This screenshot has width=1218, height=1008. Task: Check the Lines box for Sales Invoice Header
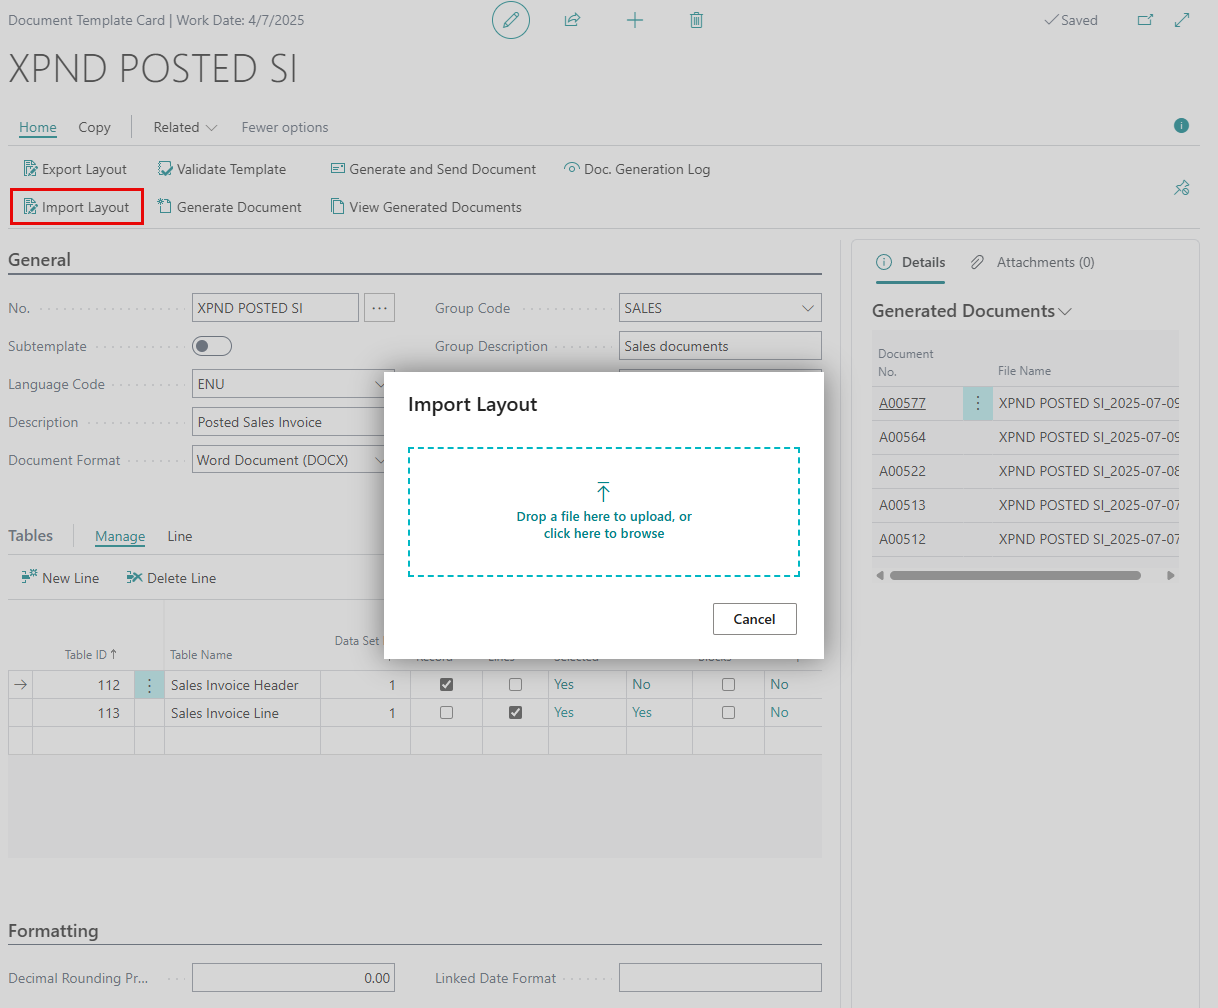tap(515, 685)
